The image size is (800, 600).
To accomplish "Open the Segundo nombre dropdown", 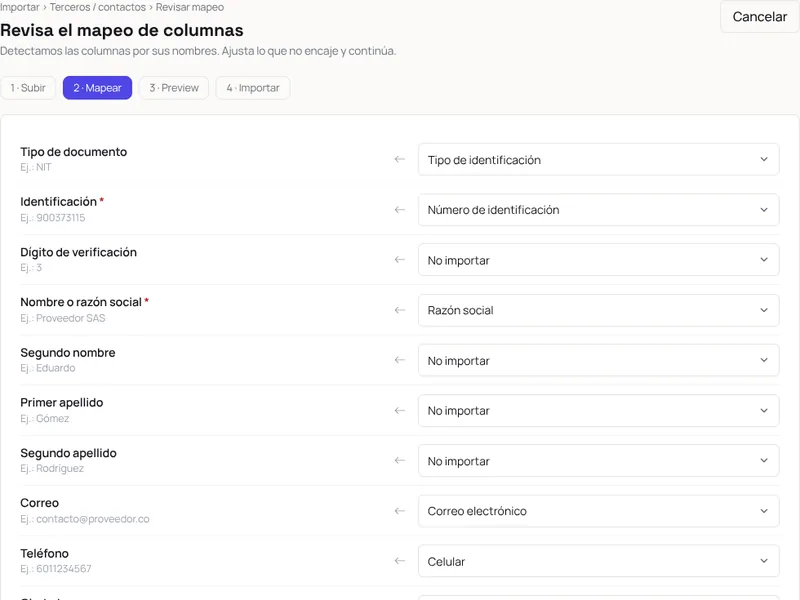I will click(x=598, y=361).
